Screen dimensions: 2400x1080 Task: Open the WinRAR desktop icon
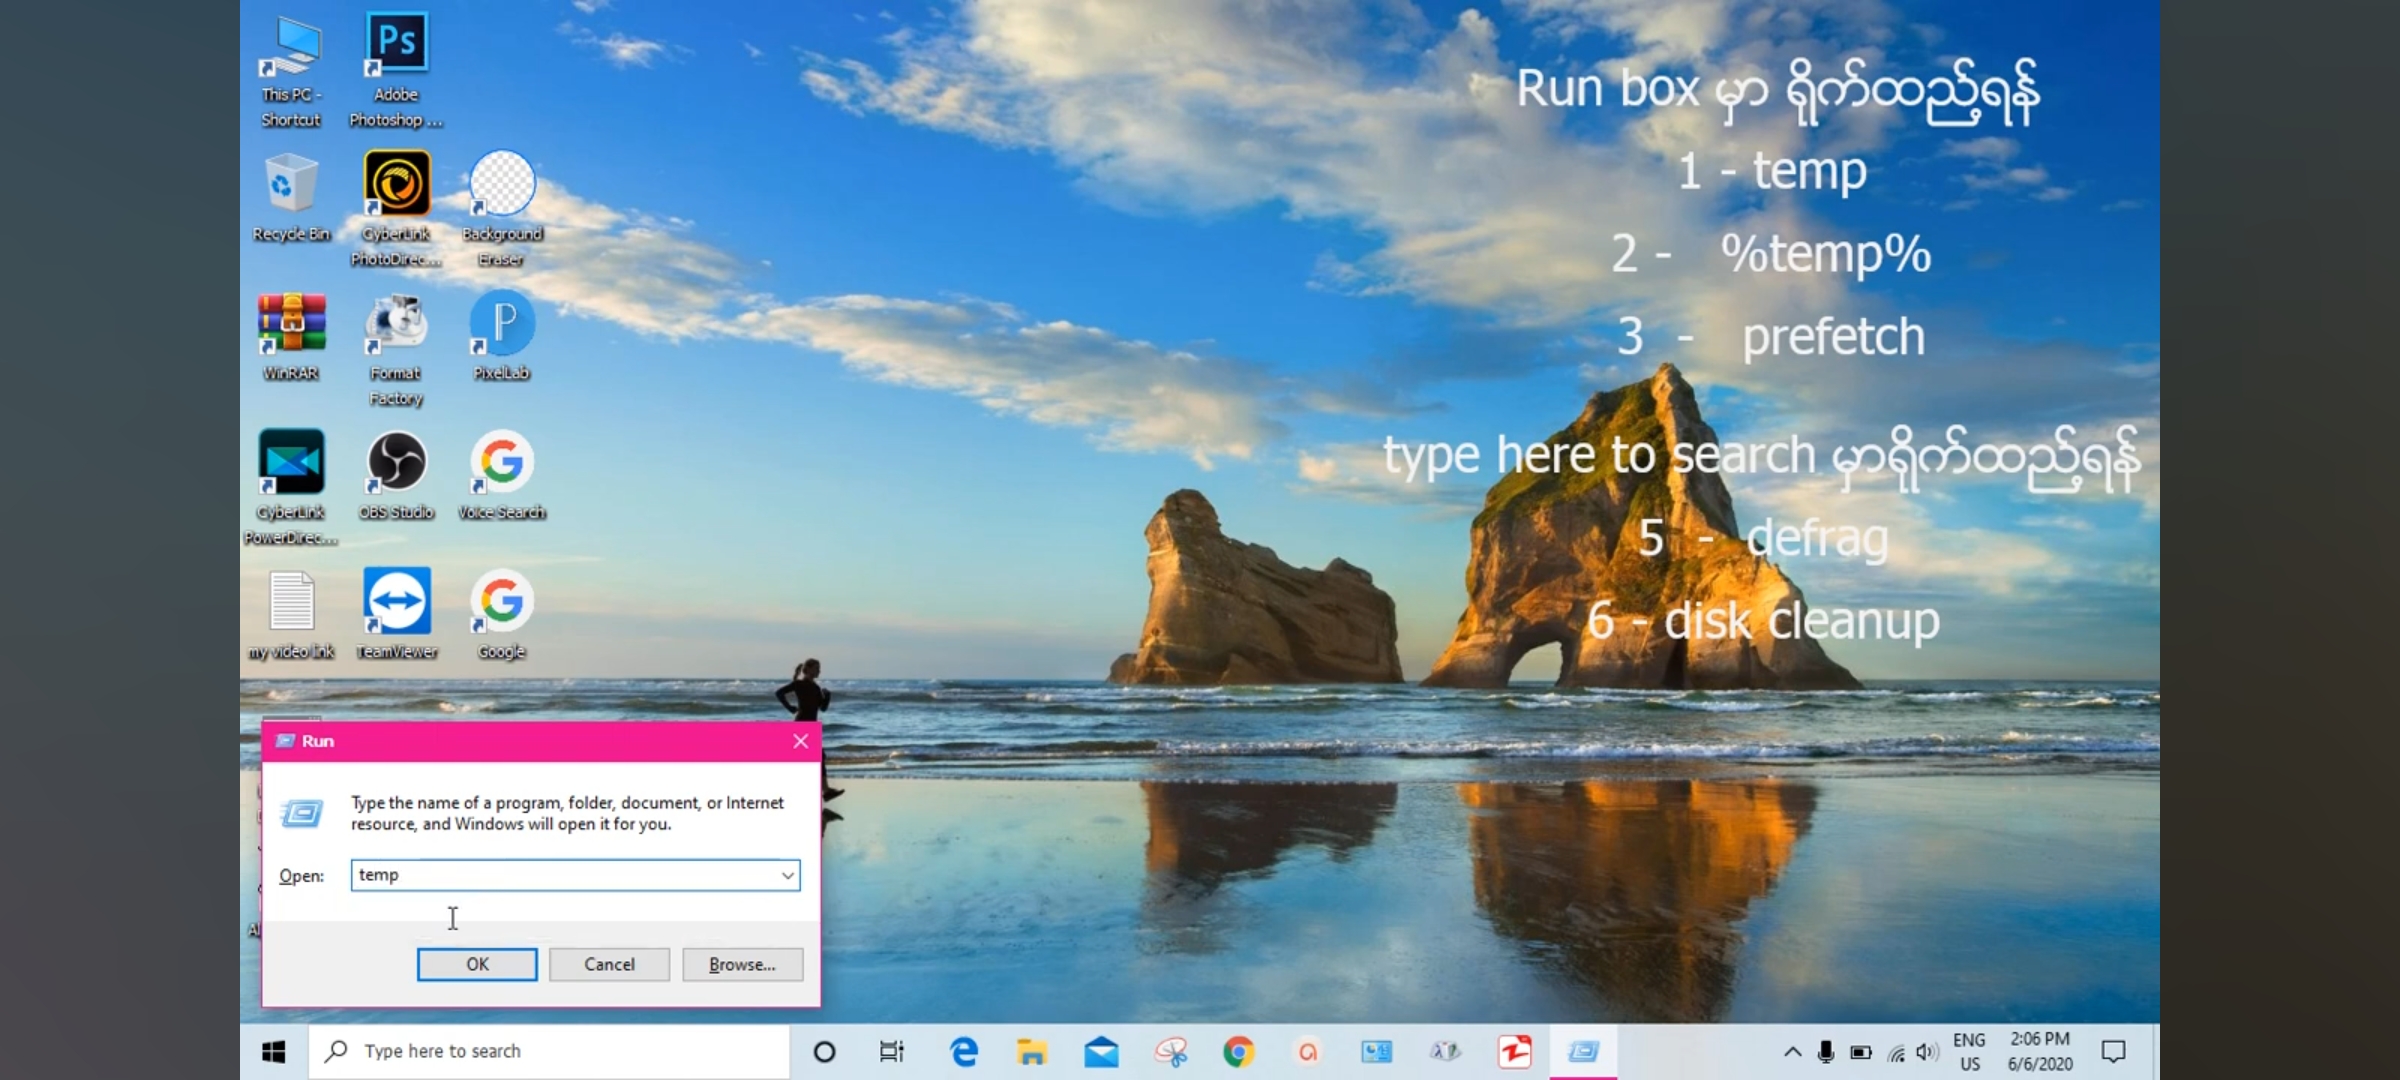[x=291, y=324]
